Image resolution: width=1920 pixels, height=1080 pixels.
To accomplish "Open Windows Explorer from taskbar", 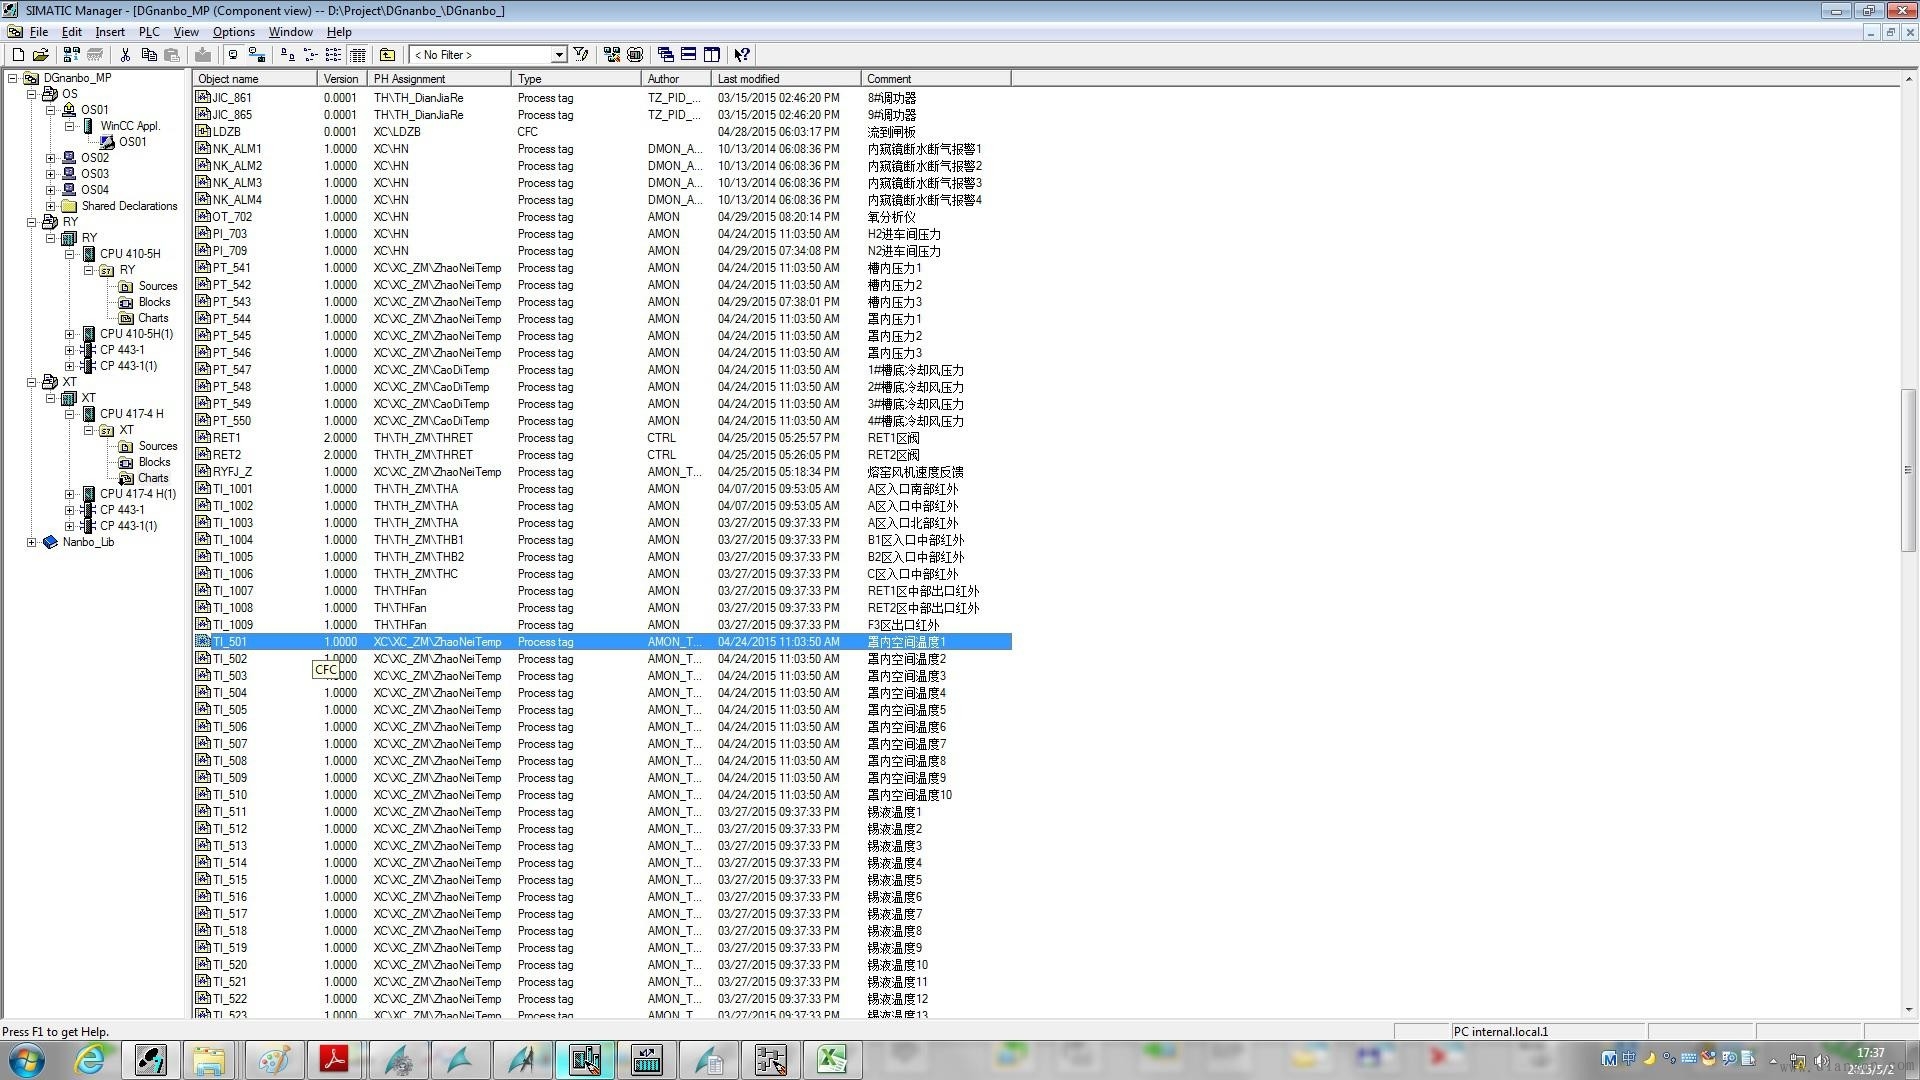I will click(x=209, y=1060).
